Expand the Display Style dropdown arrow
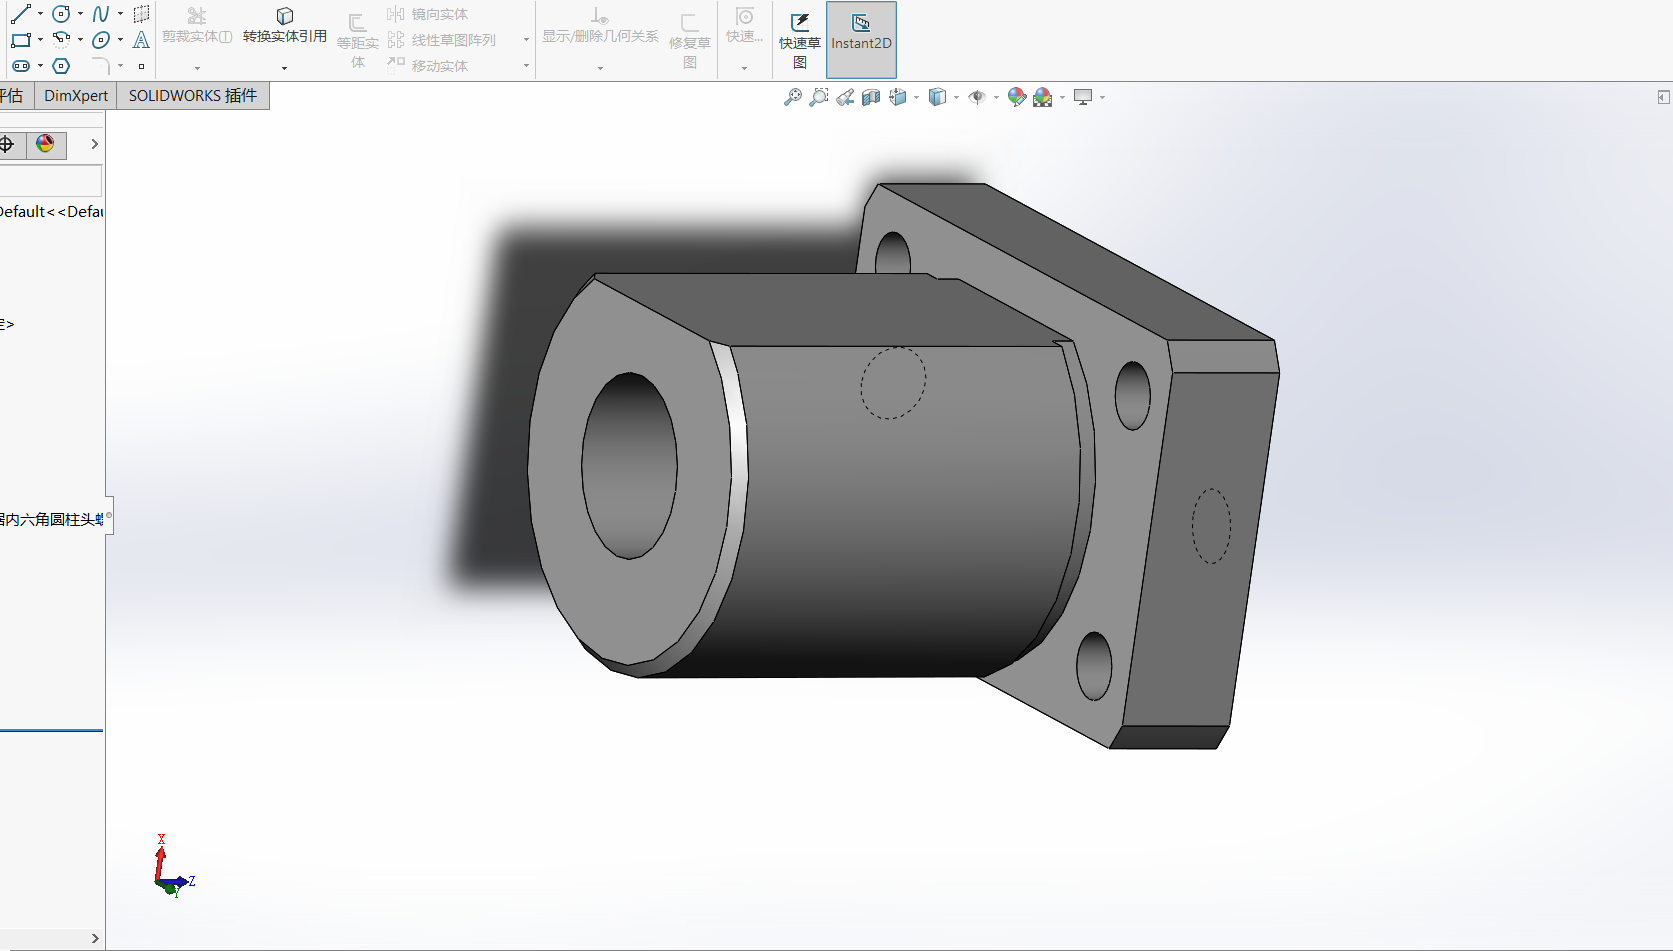The image size is (1673, 951). 957,98
